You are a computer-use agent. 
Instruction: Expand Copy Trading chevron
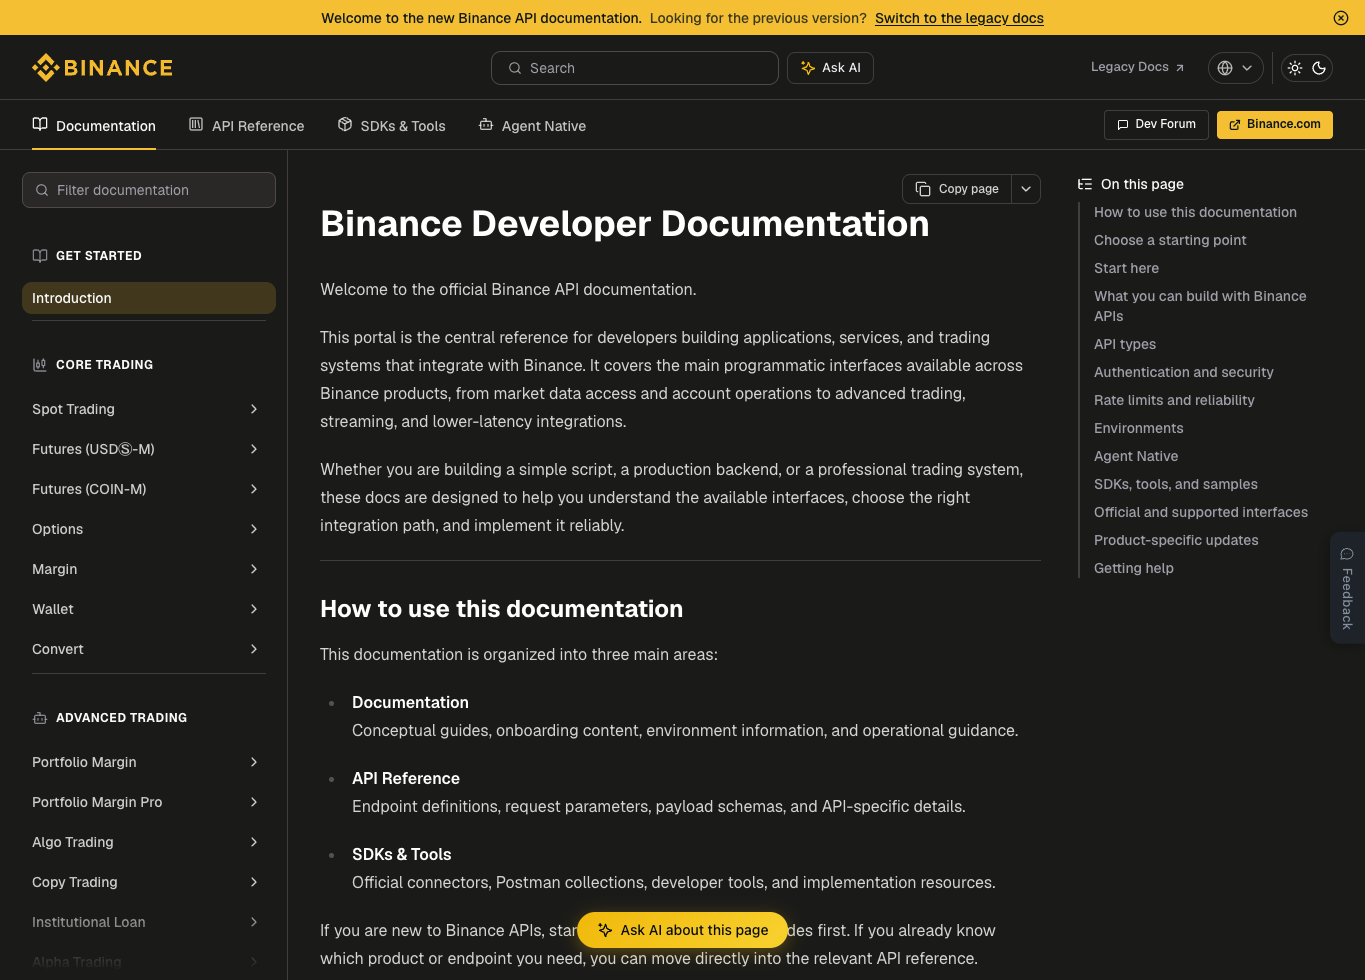pyautogui.click(x=254, y=882)
